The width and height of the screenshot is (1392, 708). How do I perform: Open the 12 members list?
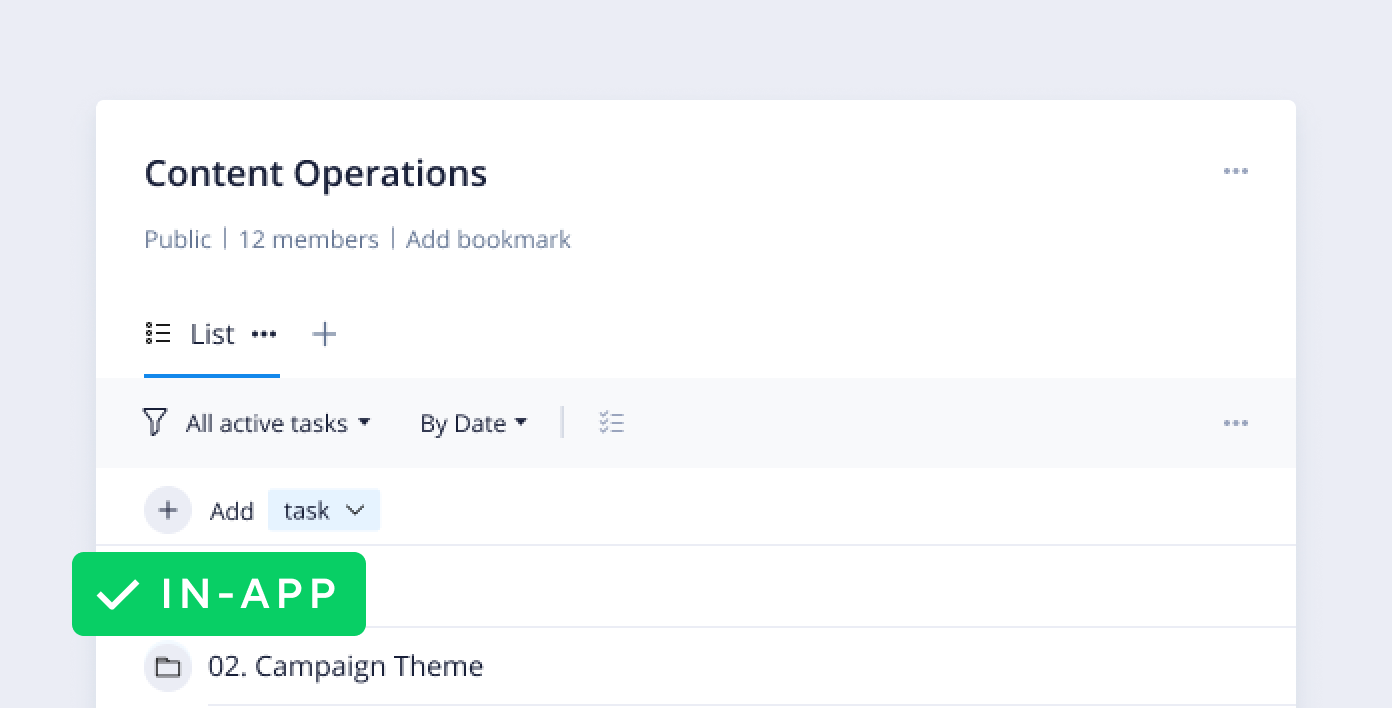pyautogui.click(x=309, y=239)
